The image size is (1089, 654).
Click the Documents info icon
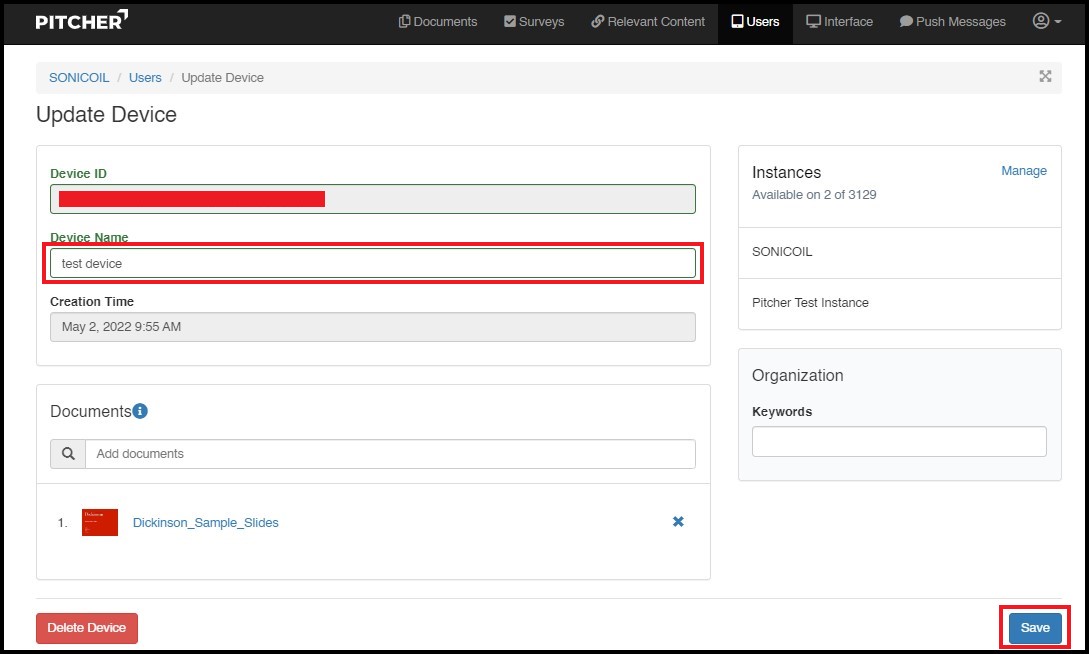click(x=141, y=411)
